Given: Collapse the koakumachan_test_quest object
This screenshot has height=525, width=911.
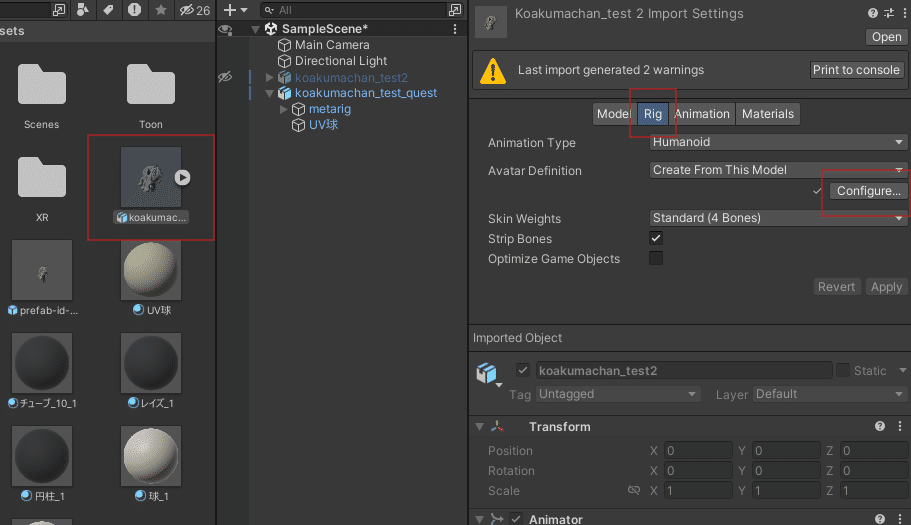Looking at the screenshot, I should (269, 93).
